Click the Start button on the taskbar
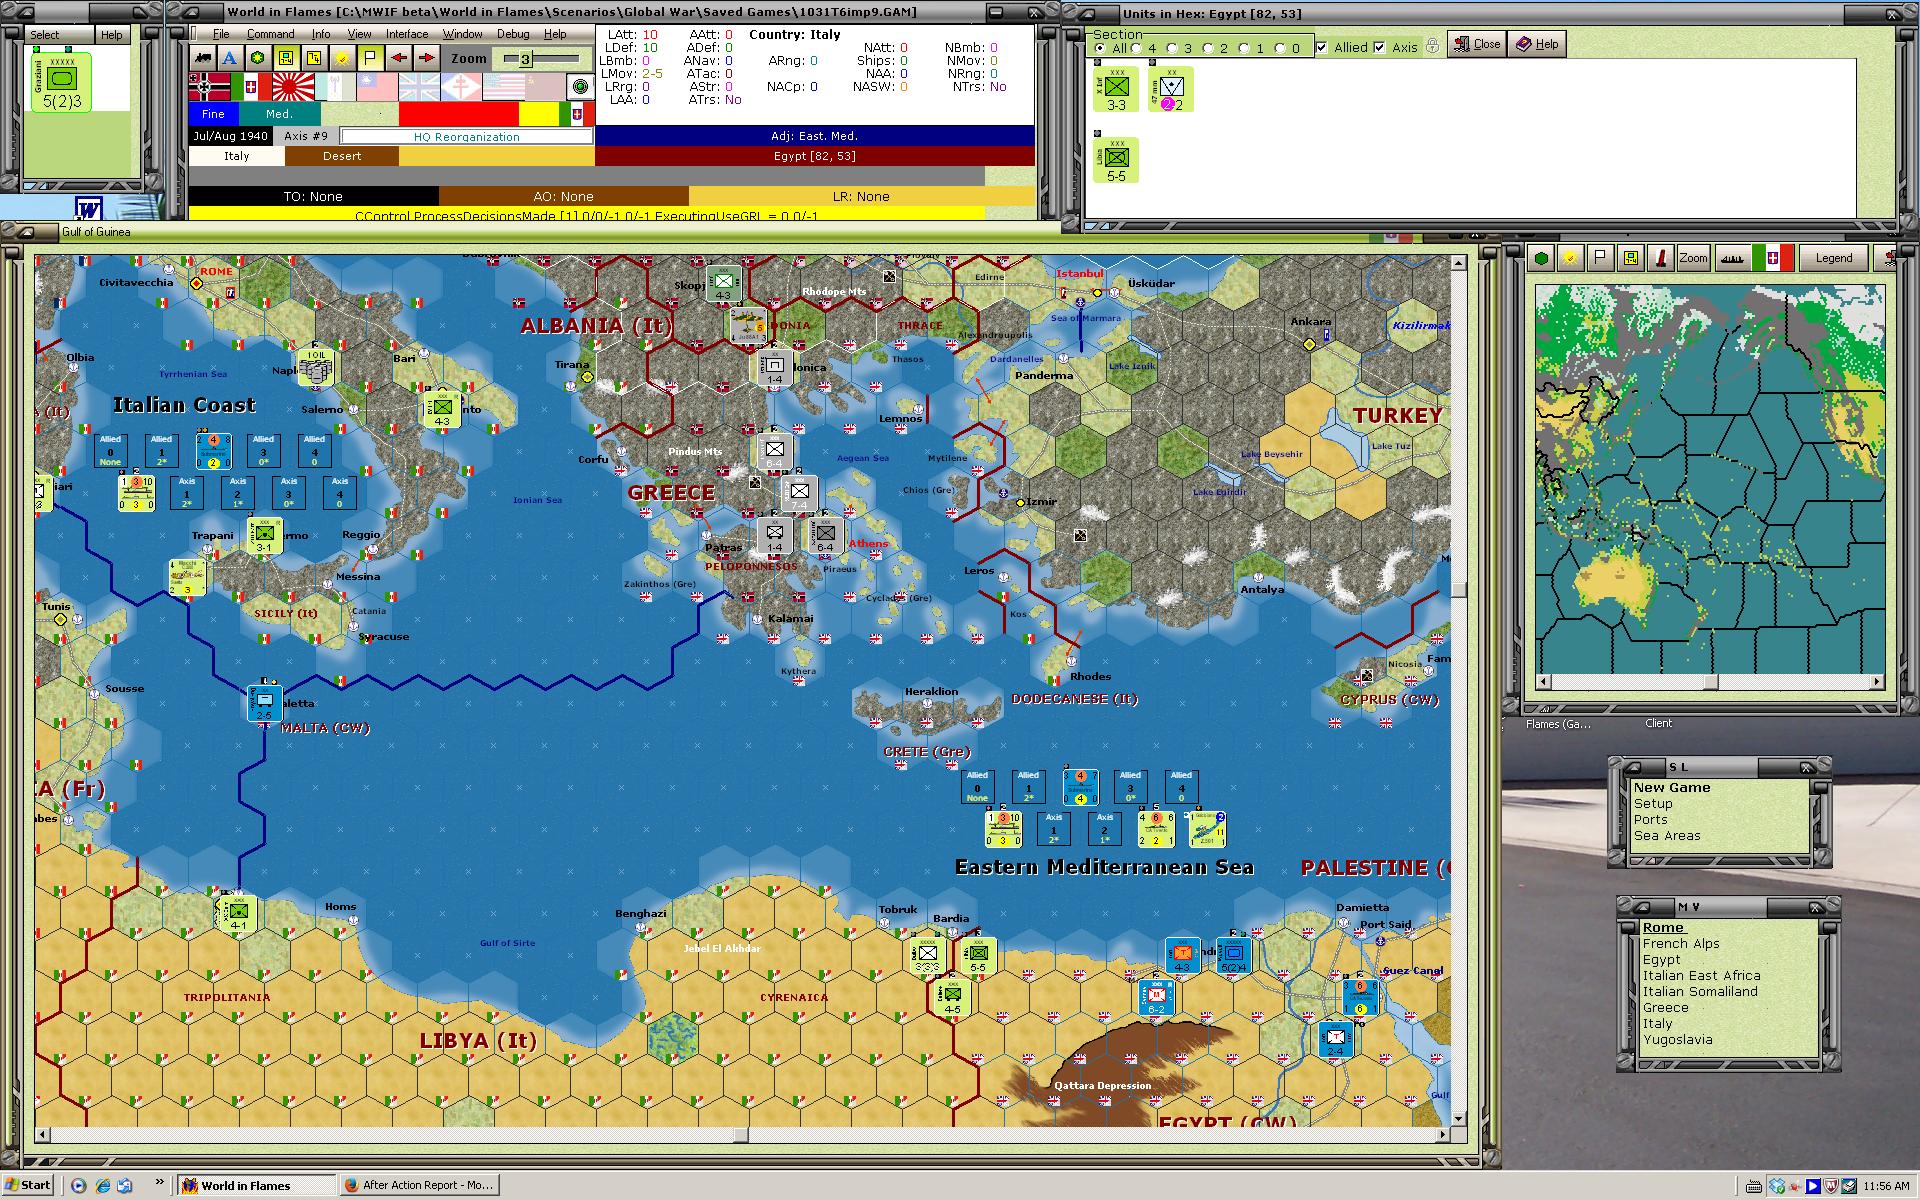 tap(28, 1185)
